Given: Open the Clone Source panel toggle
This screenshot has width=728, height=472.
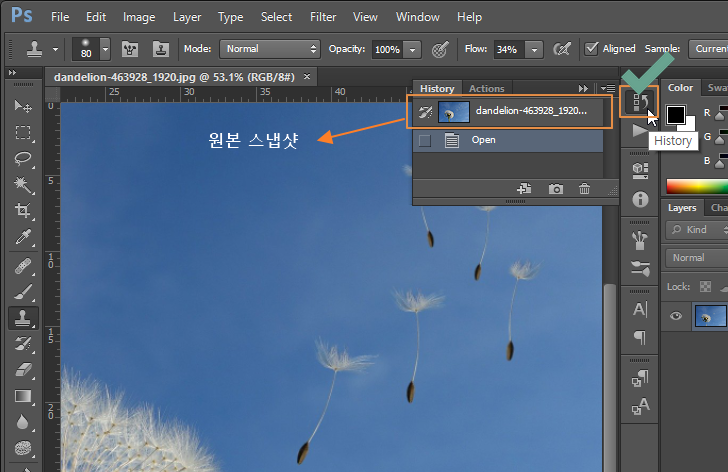Looking at the screenshot, I should (x=161, y=49).
